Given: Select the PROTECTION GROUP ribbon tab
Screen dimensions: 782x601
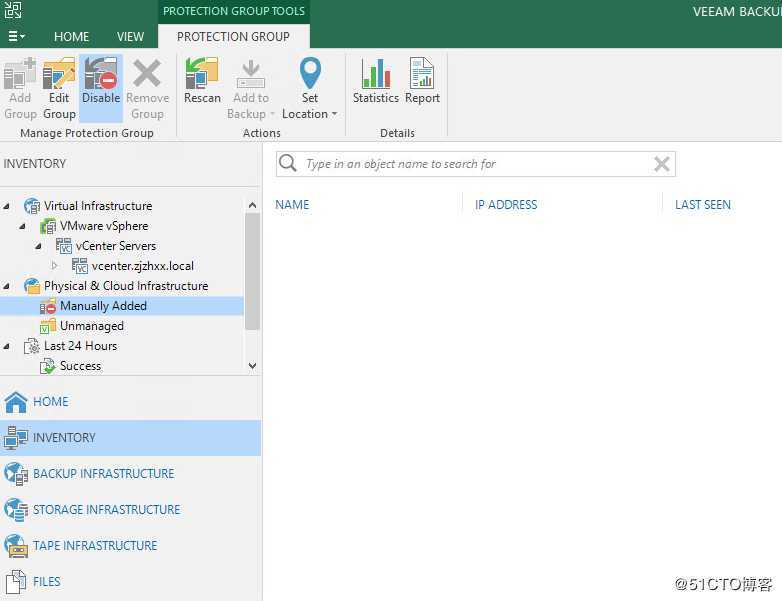Looking at the screenshot, I should [233, 36].
